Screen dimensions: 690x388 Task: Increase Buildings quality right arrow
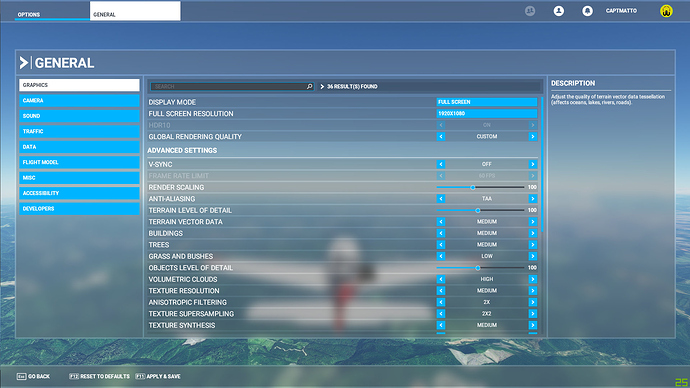click(532, 233)
